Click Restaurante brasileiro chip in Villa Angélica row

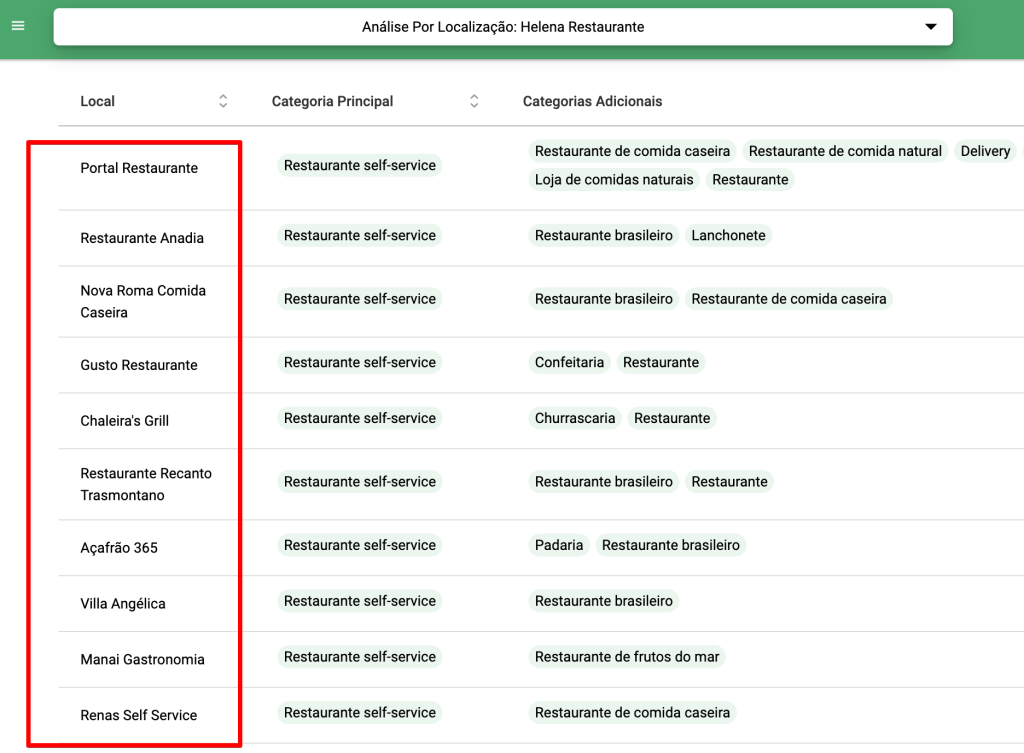(603, 601)
